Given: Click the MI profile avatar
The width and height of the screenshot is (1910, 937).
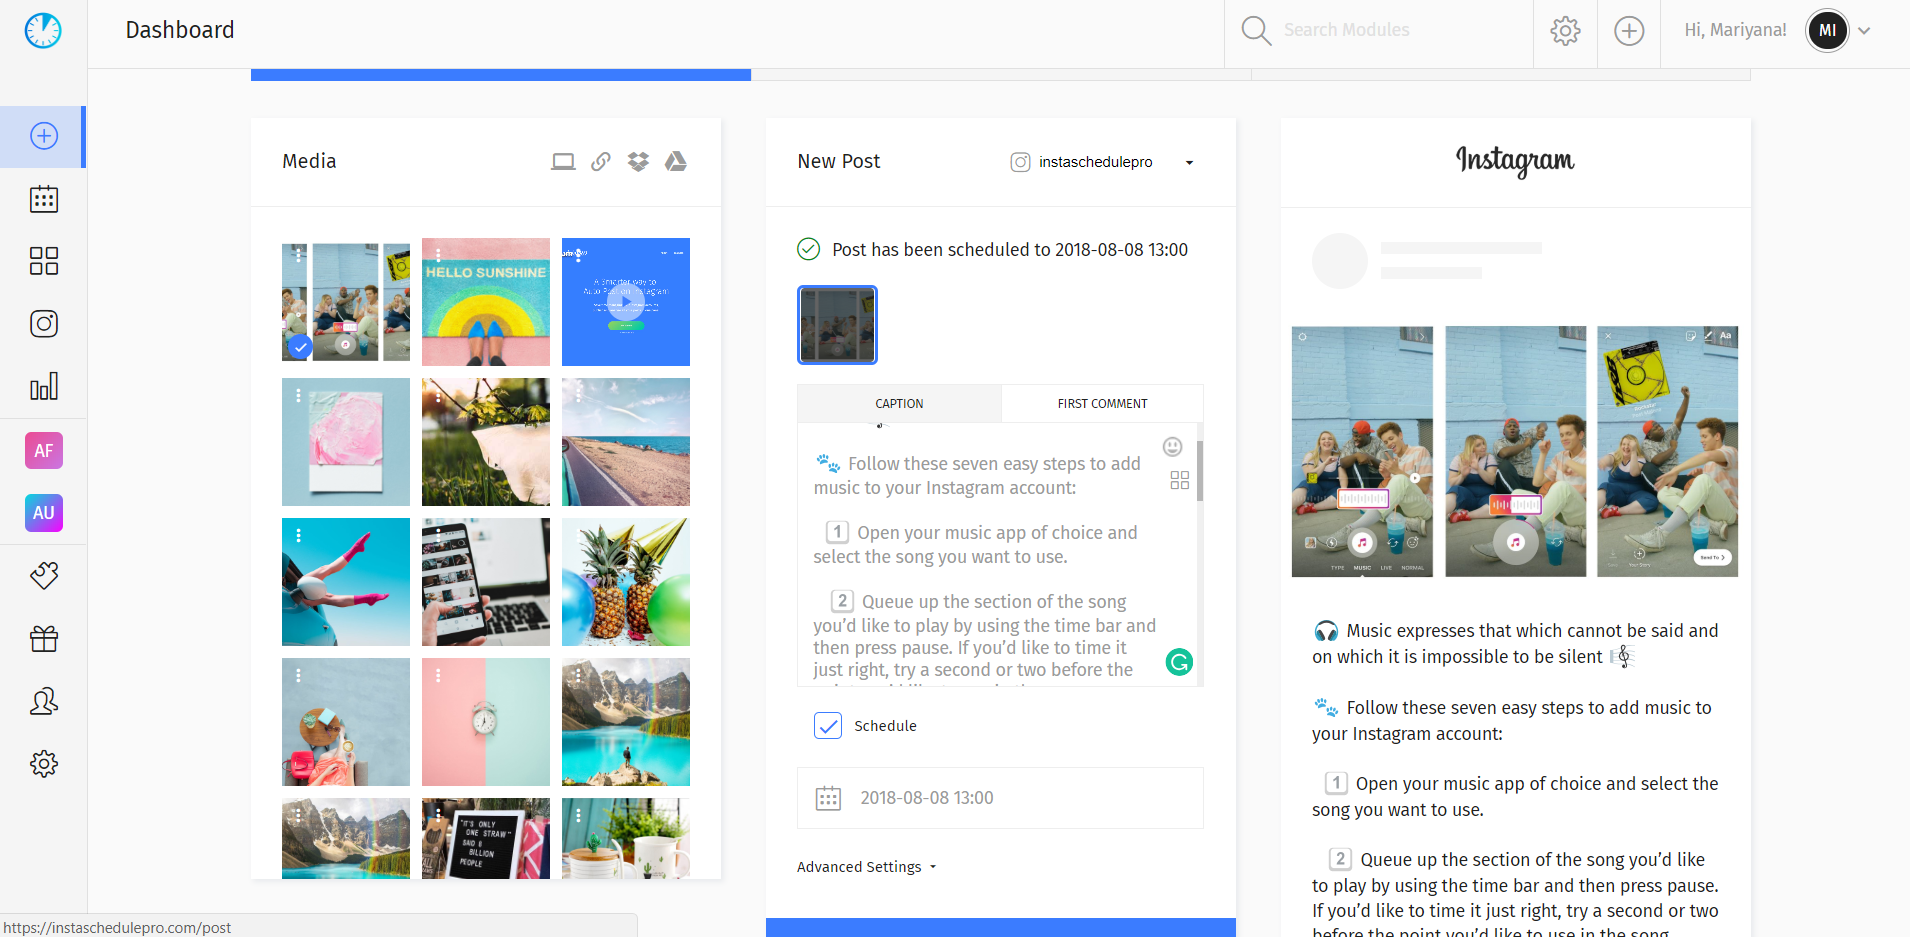Looking at the screenshot, I should pyautogui.click(x=1826, y=30).
